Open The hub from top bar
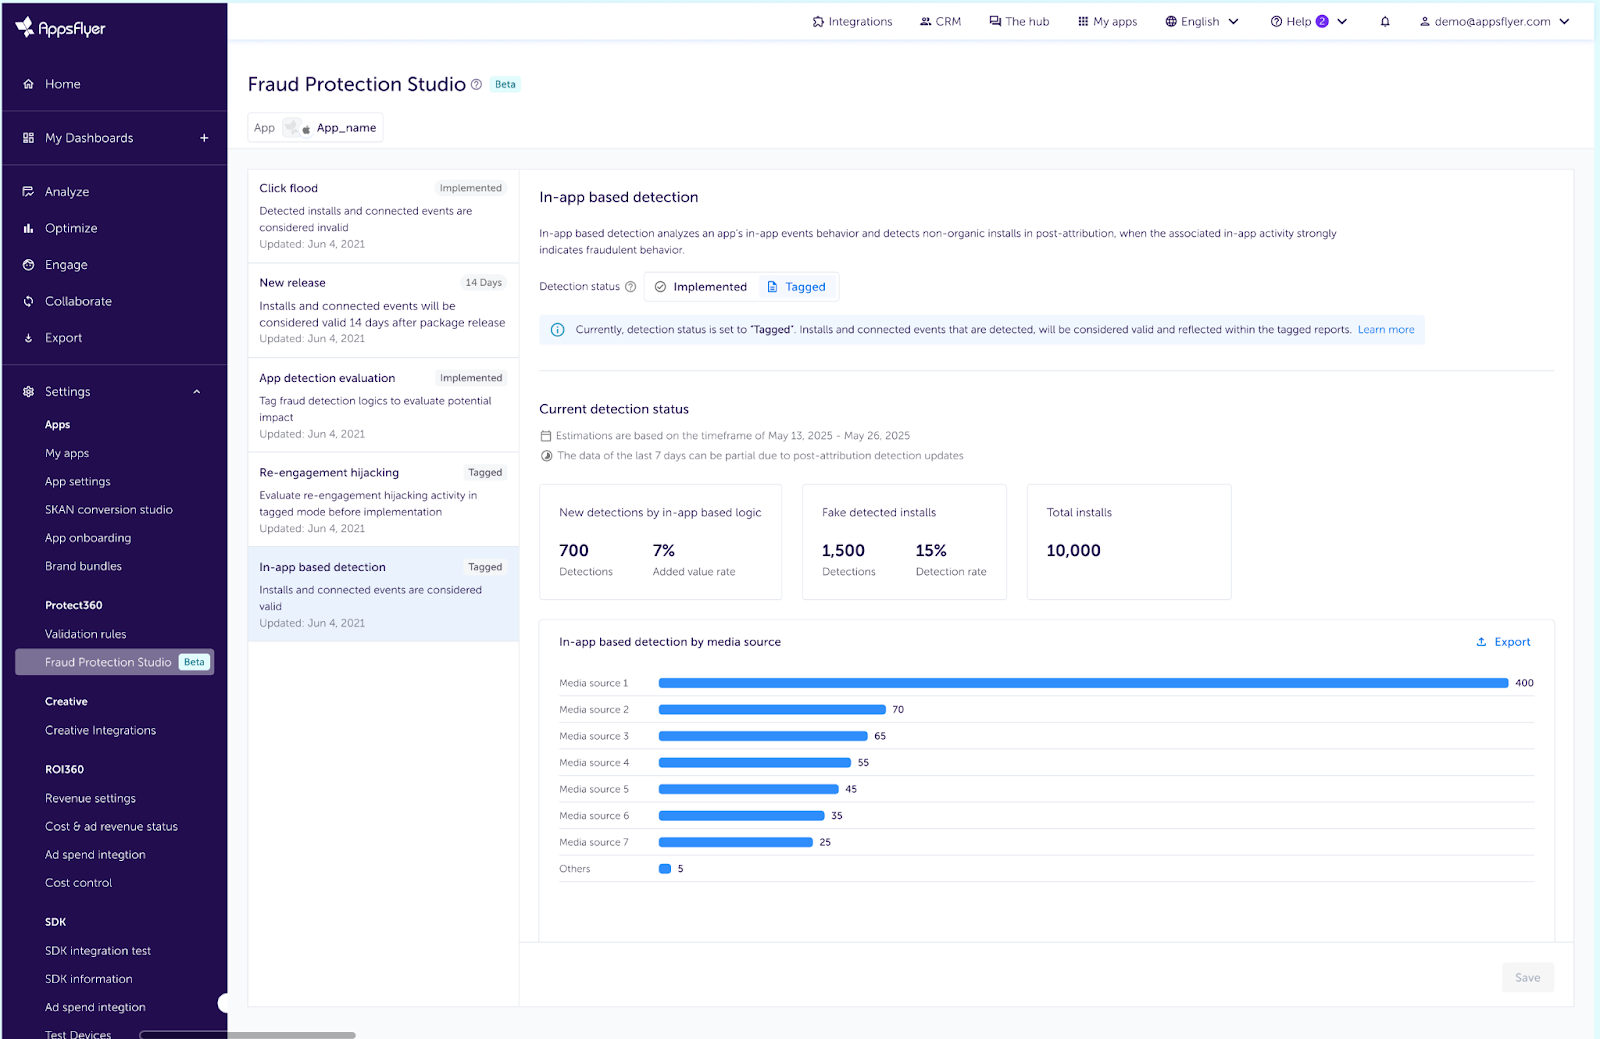Viewport: 1600px width, 1039px height. 1019,21
